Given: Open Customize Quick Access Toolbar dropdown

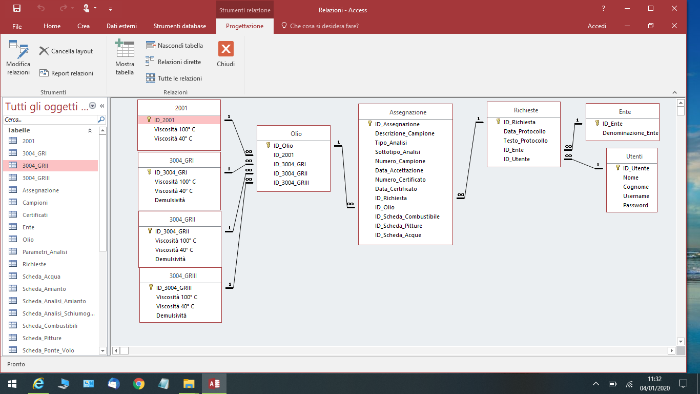Looking at the screenshot, I should 110,9.
